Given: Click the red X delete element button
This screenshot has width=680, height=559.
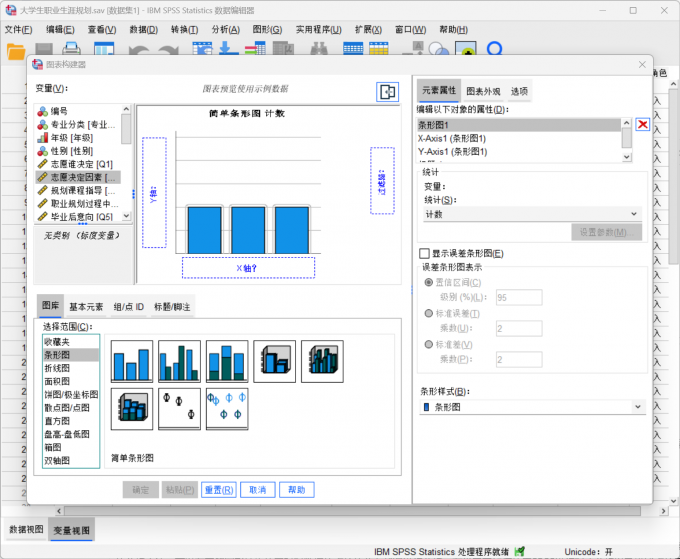Looking at the screenshot, I should (x=643, y=125).
